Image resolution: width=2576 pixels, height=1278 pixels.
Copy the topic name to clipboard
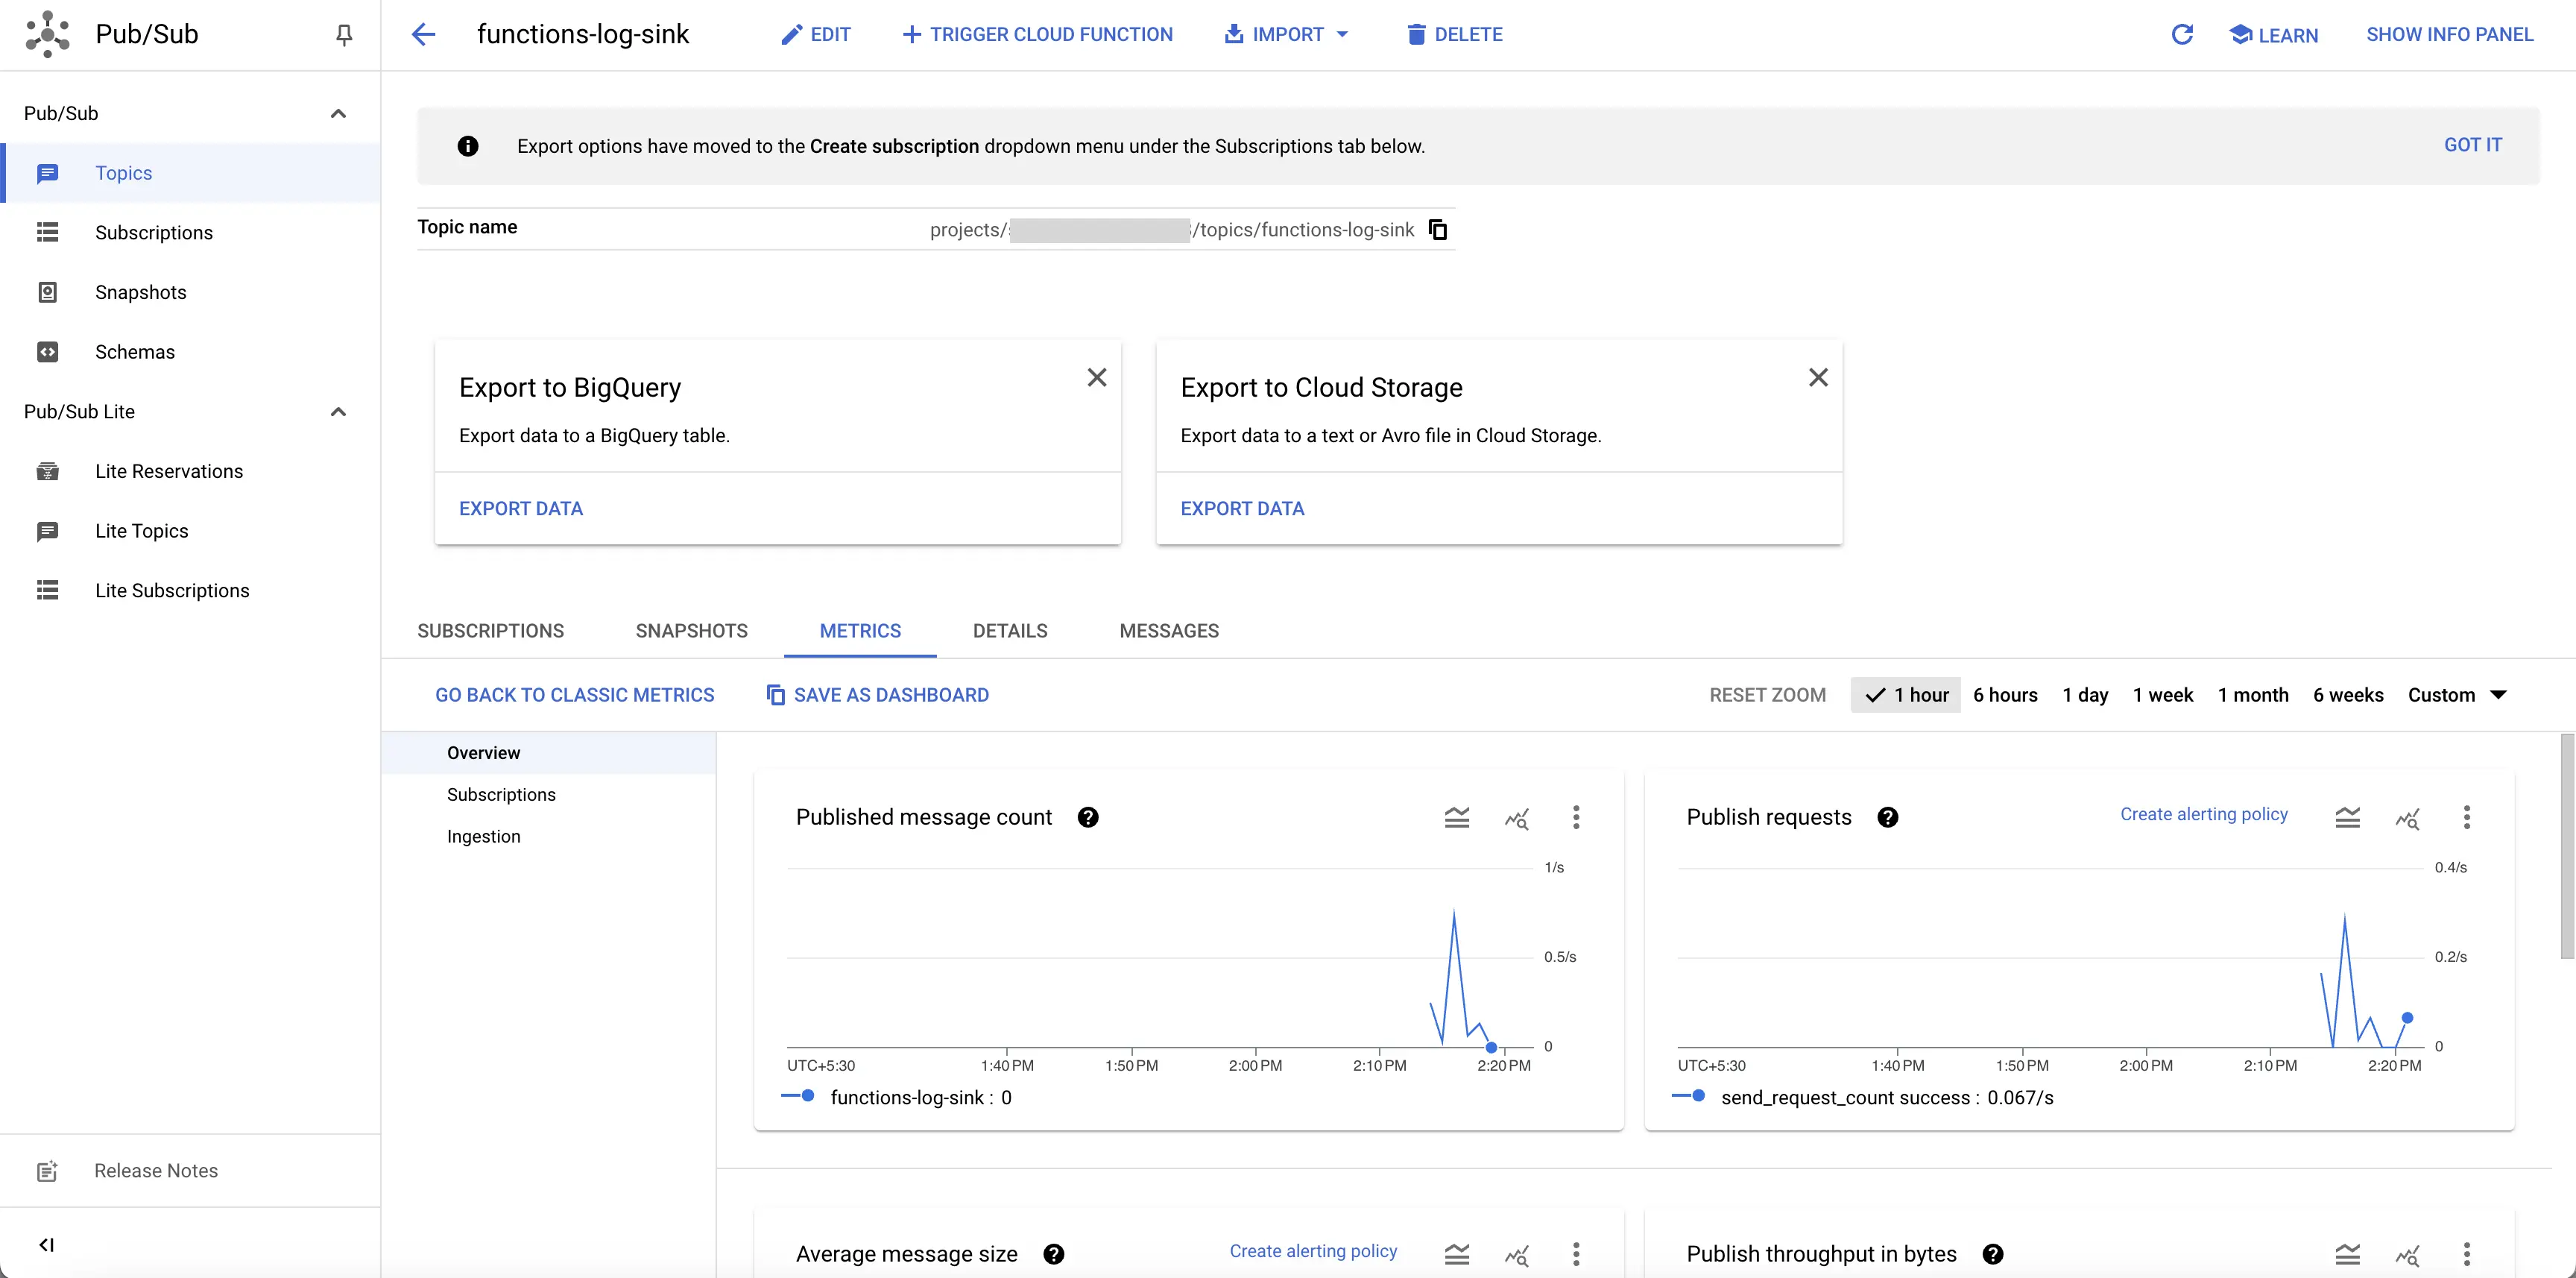pos(1438,229)
